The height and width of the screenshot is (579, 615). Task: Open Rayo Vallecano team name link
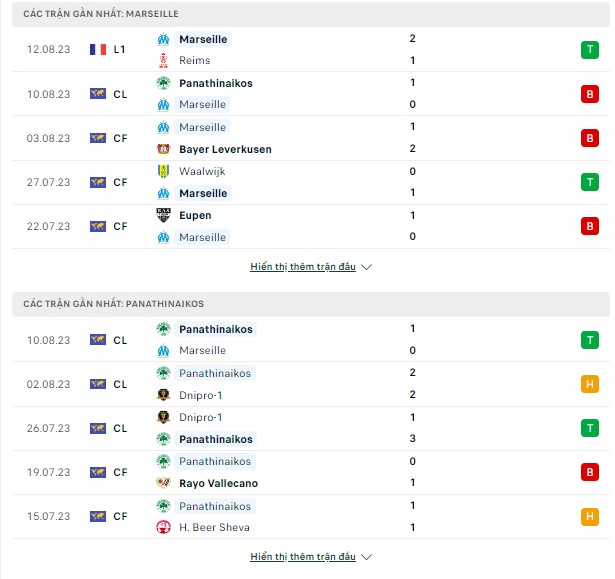[218, 483]
